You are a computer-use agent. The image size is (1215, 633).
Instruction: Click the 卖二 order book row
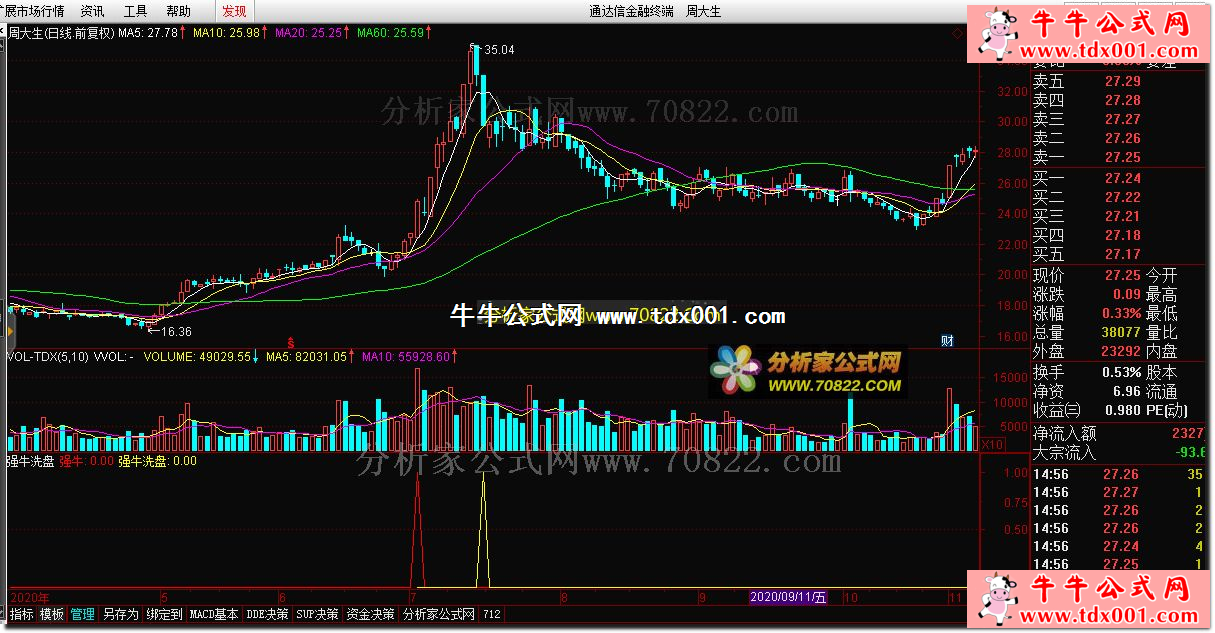(1120, 138)
